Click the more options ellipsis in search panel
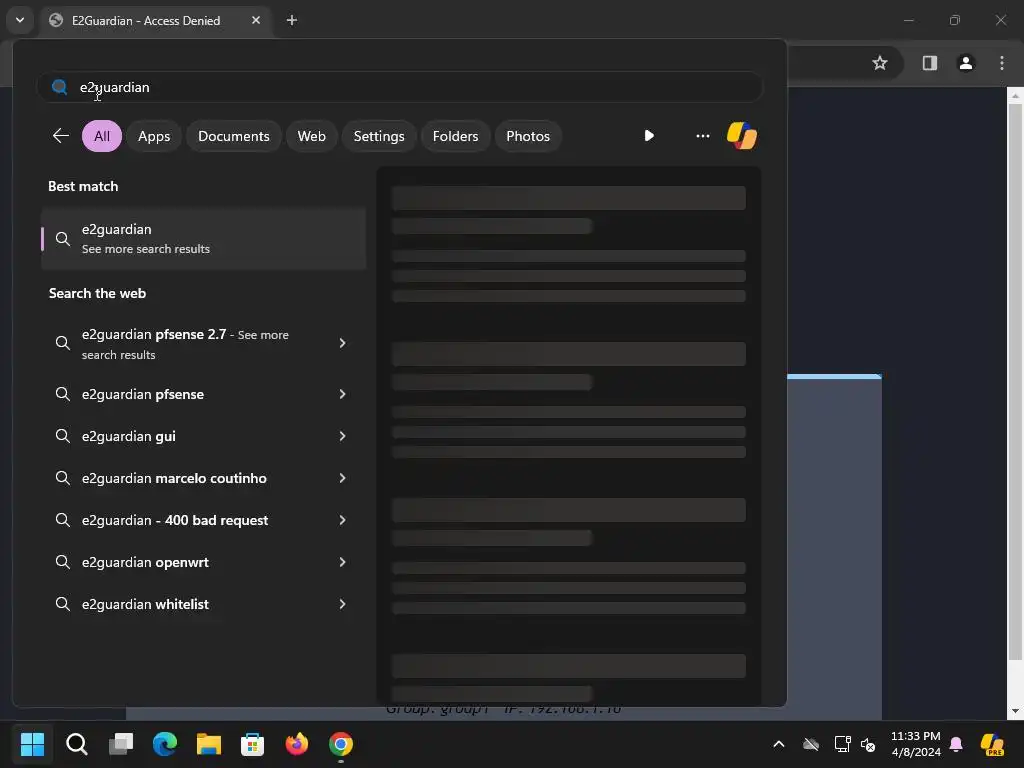The image size is (1024, 768). pyautogui.click(x=703, y=136)
